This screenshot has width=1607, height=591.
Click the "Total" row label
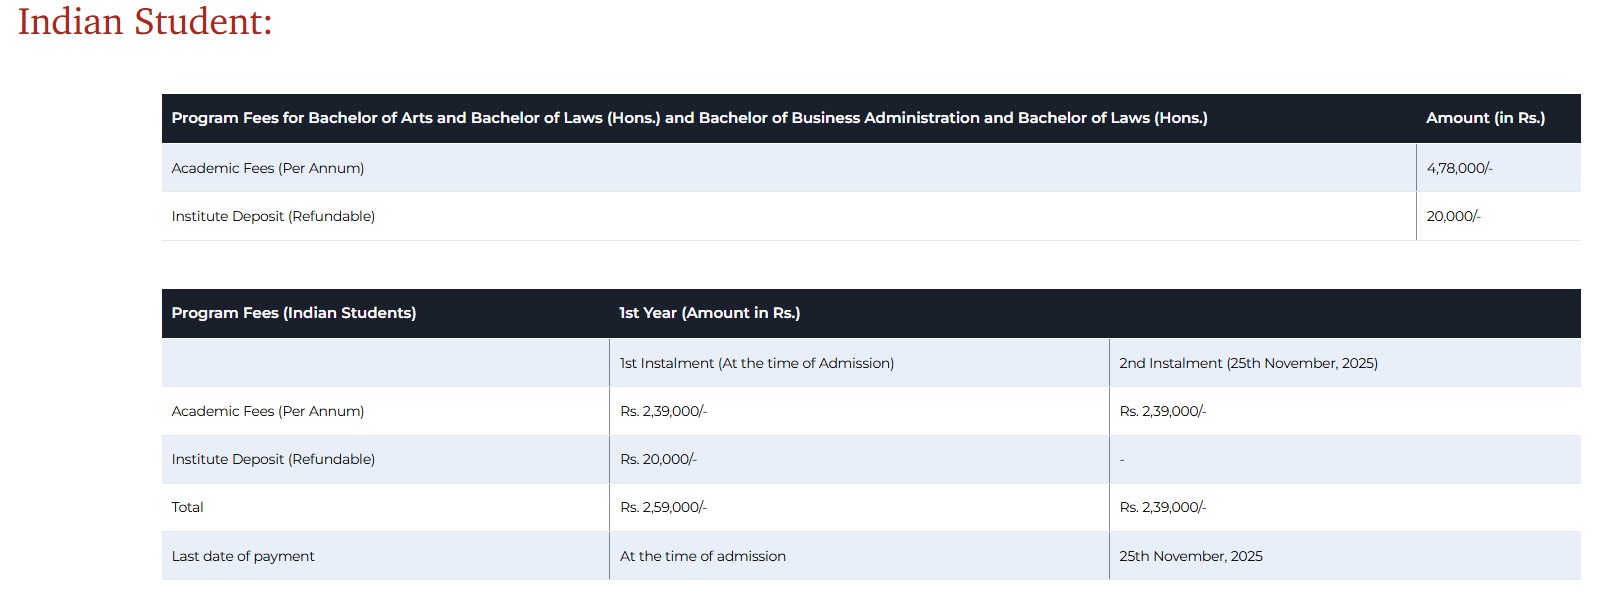click(187, 507)
